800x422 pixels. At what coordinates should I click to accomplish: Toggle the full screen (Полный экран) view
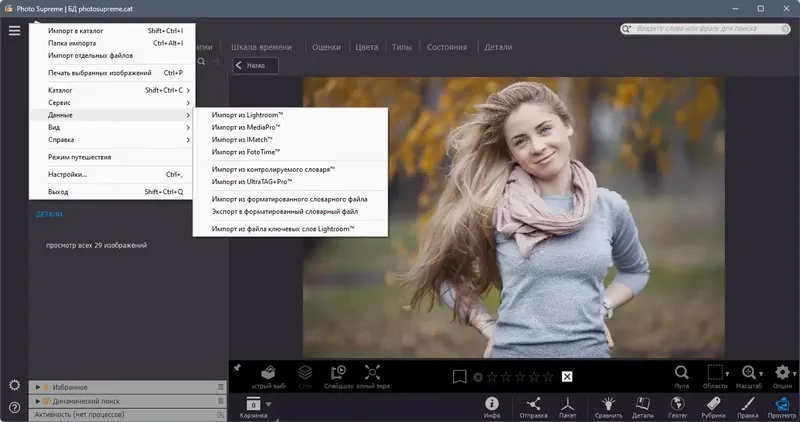pyautogui.click(x=373, y=374)
